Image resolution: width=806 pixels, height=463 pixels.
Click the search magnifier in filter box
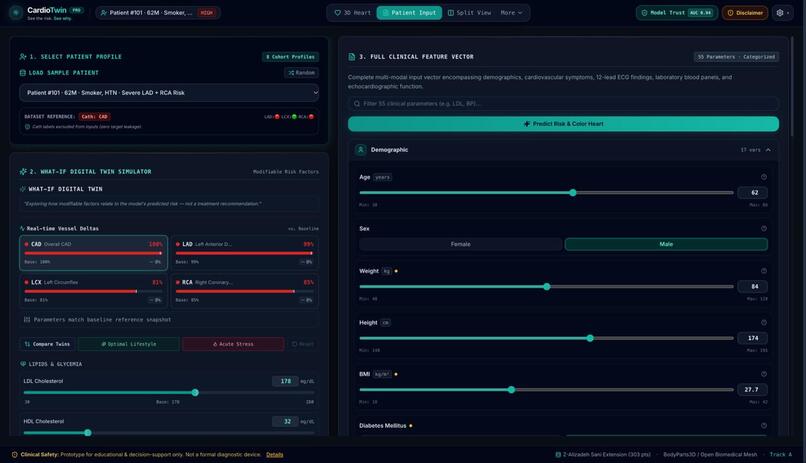point(357,104)
